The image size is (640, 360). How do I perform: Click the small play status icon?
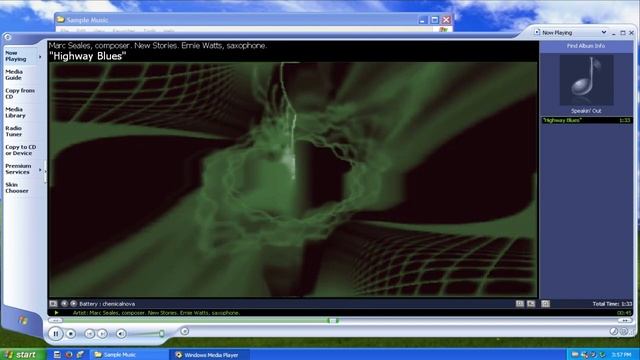pyautogui.click(x=57, y=313)
